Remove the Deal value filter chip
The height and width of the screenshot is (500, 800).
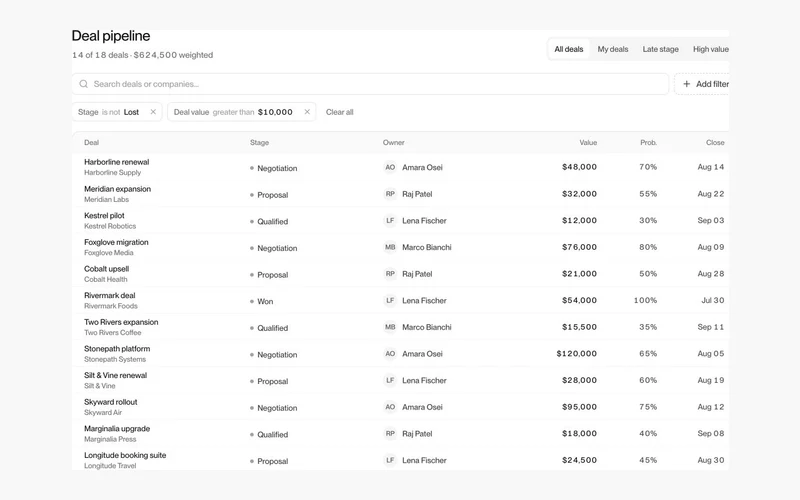point(307,112)
